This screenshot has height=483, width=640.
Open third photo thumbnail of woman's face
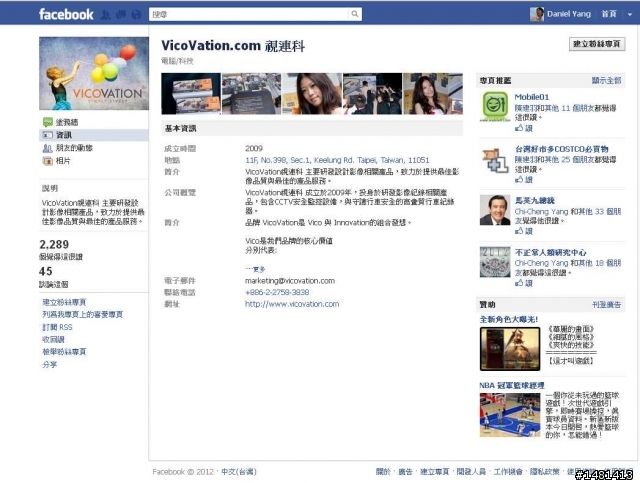[x=312, y=93]
